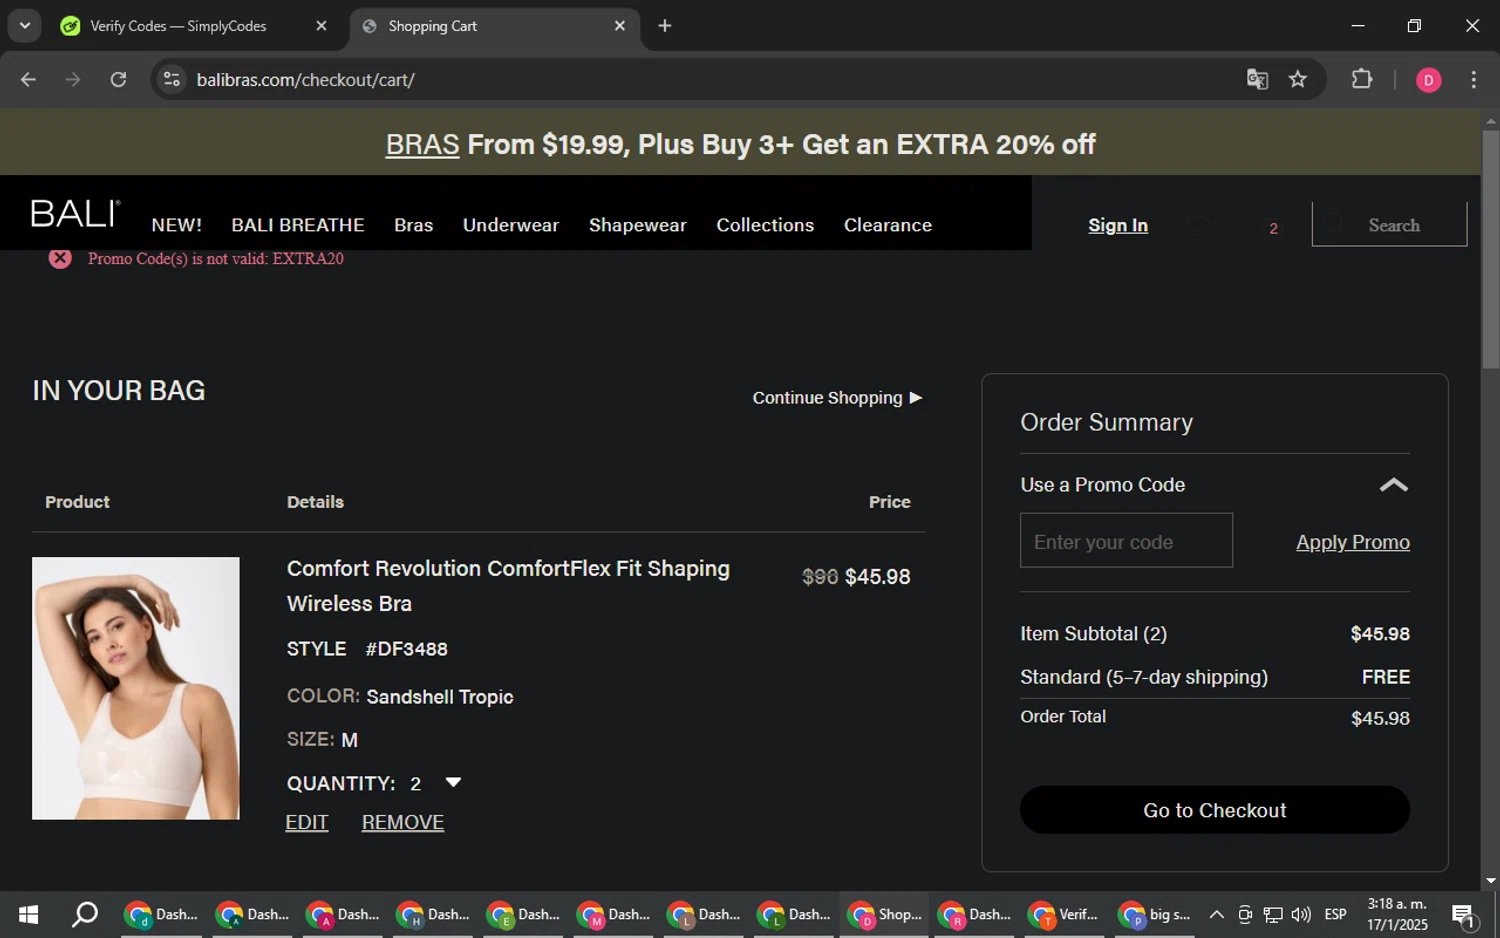Show hidden system tray icons
Viewport: 1500px width, 938px height.
(x=1216, y=914)
